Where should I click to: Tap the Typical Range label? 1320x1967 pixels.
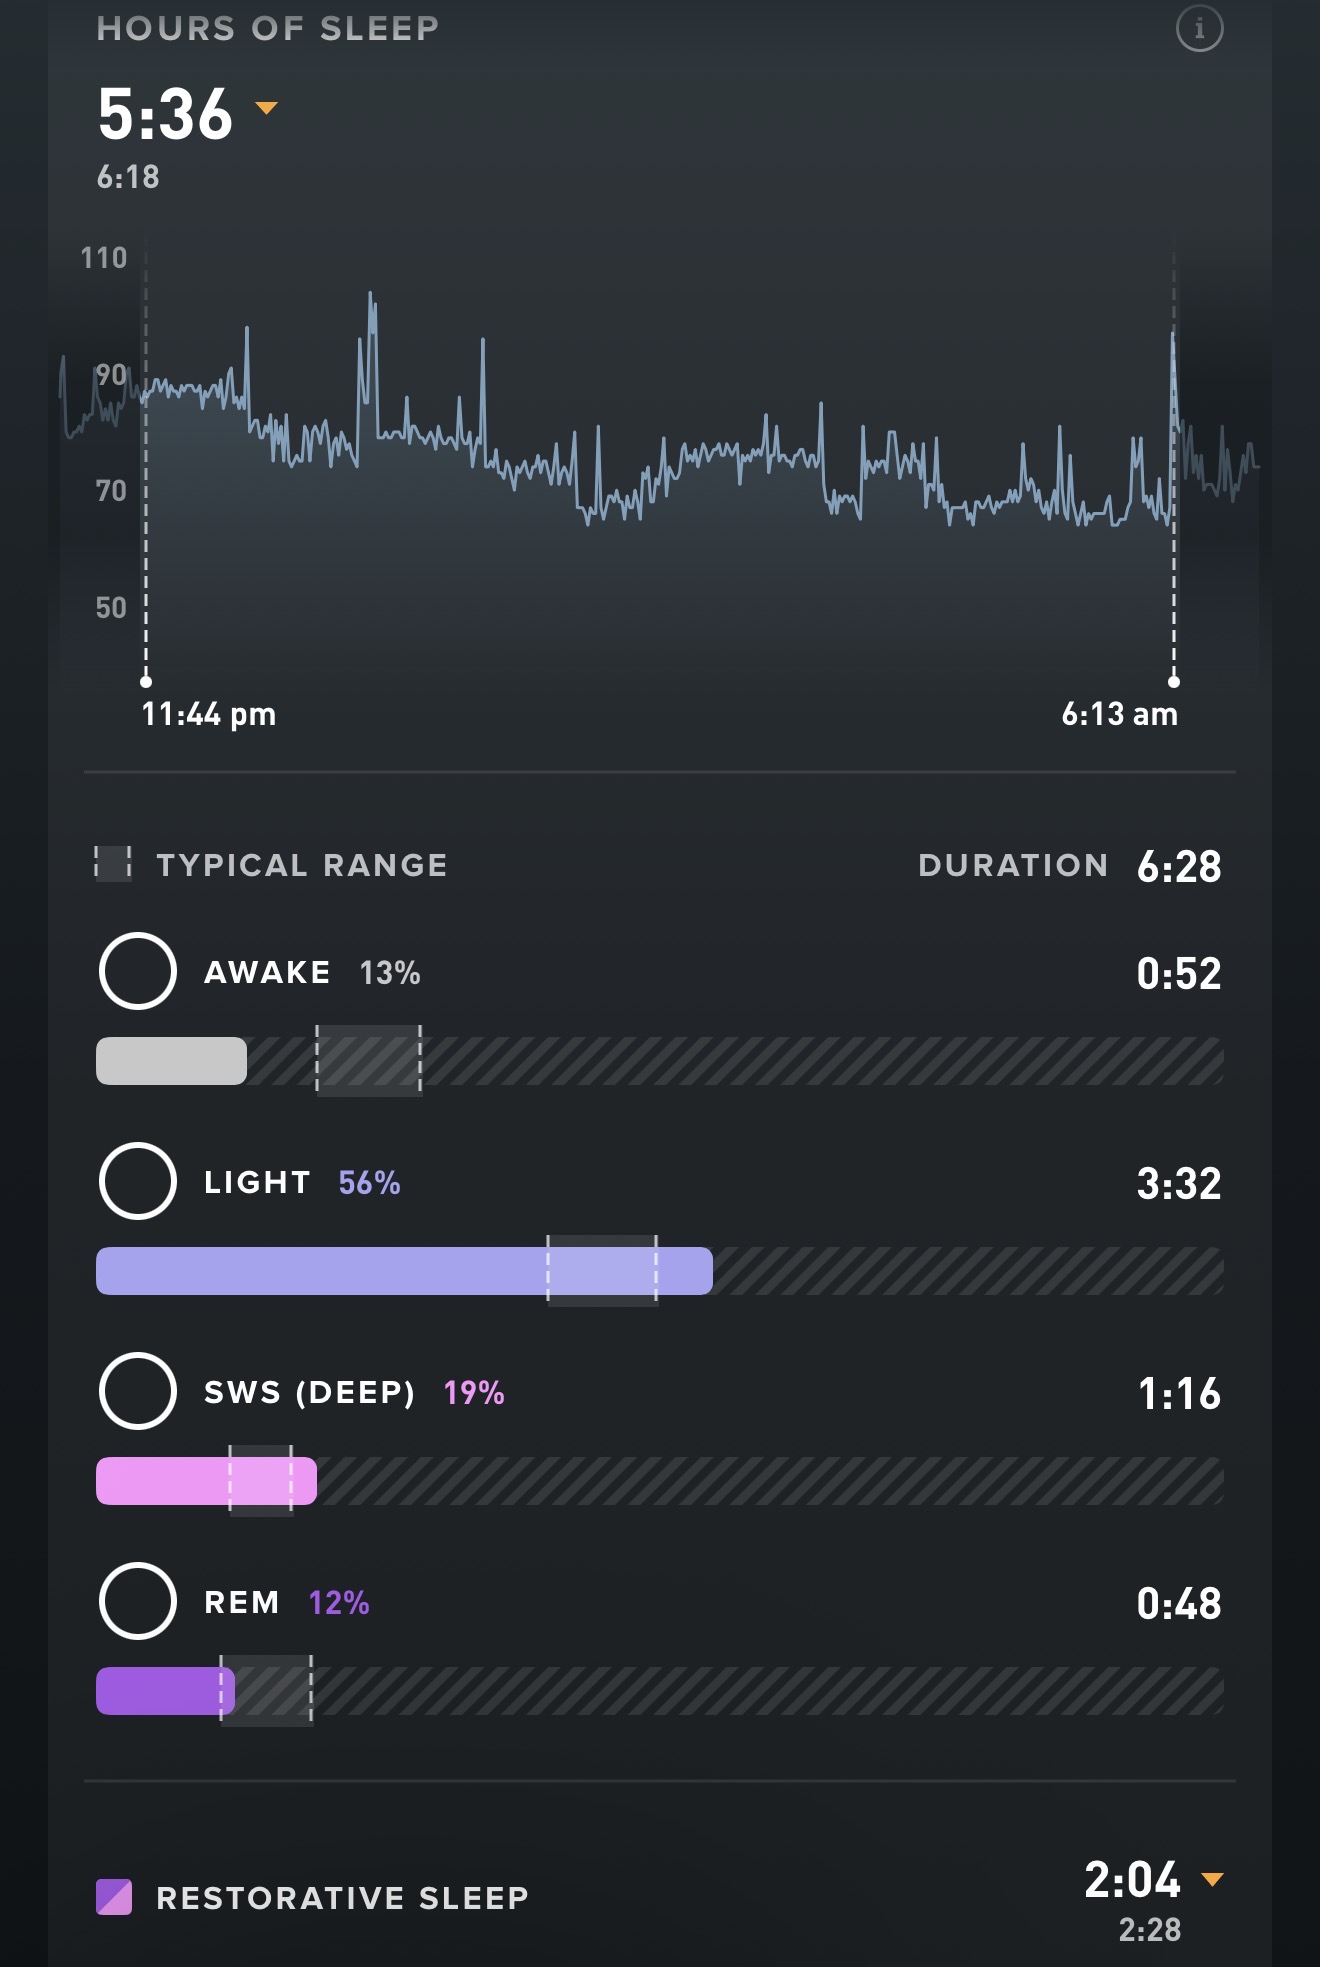point(302,865)
